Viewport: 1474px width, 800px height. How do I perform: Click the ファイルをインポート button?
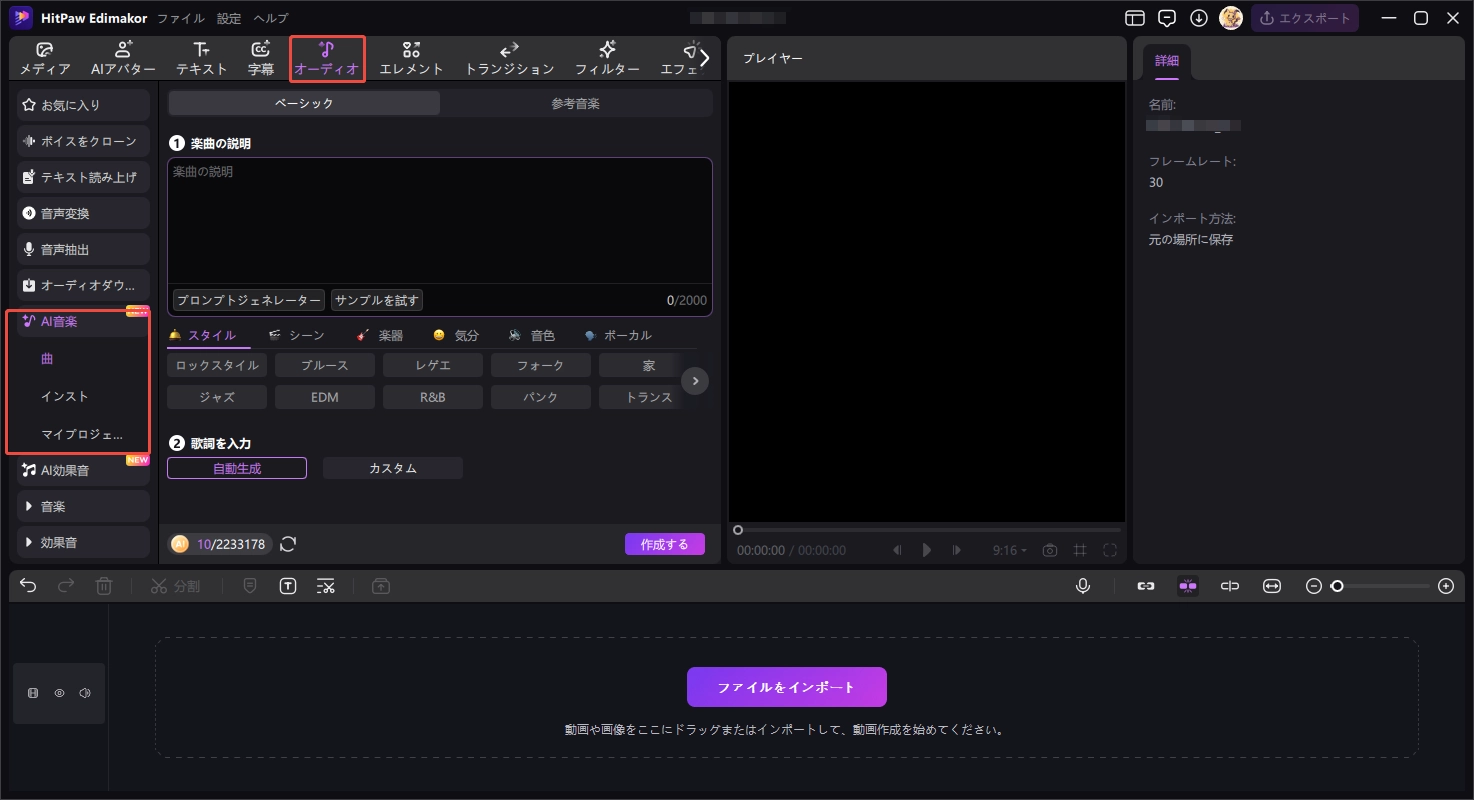tap(787, 687)
